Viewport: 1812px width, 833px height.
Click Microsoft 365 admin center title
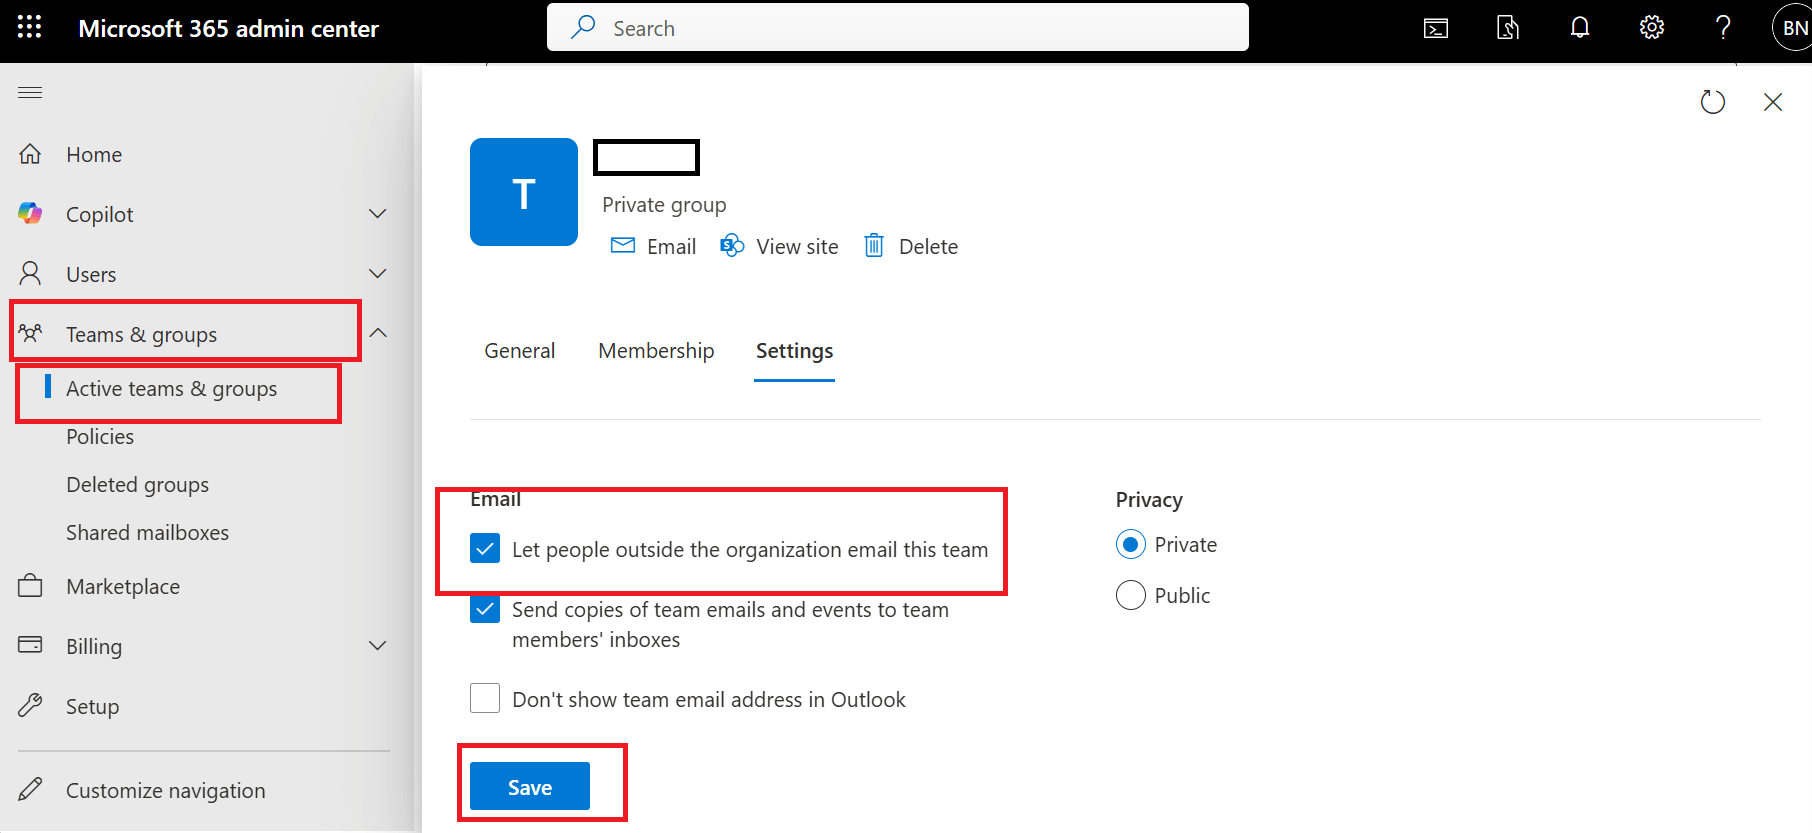click(229, 29)
